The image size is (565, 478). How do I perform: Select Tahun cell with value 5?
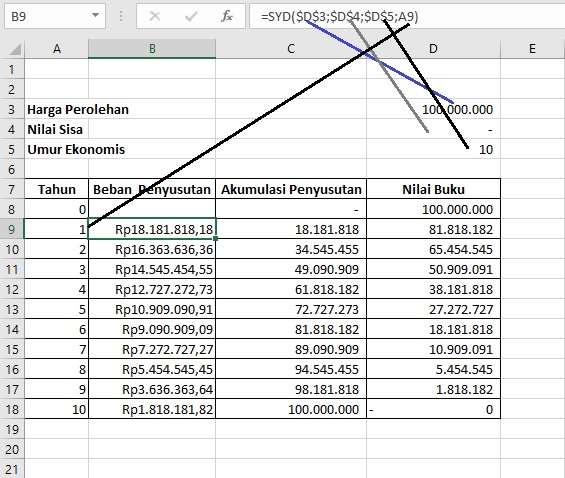coord(57,309)
